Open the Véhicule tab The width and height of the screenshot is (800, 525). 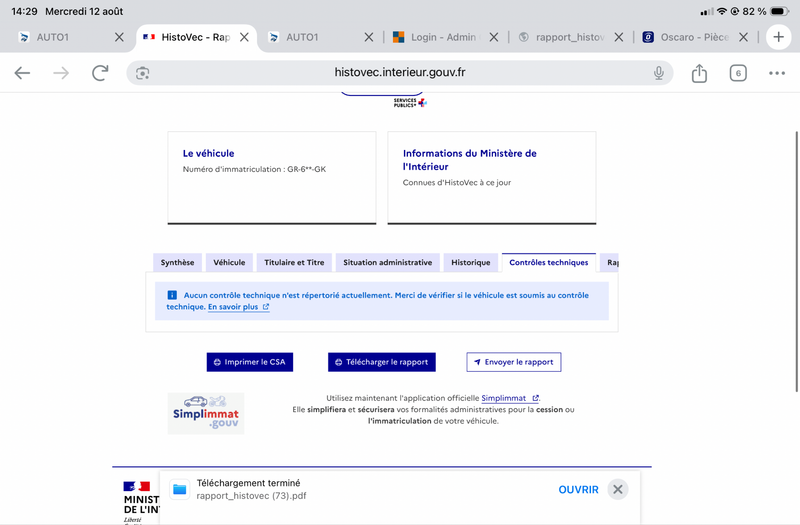click(229, 262)
